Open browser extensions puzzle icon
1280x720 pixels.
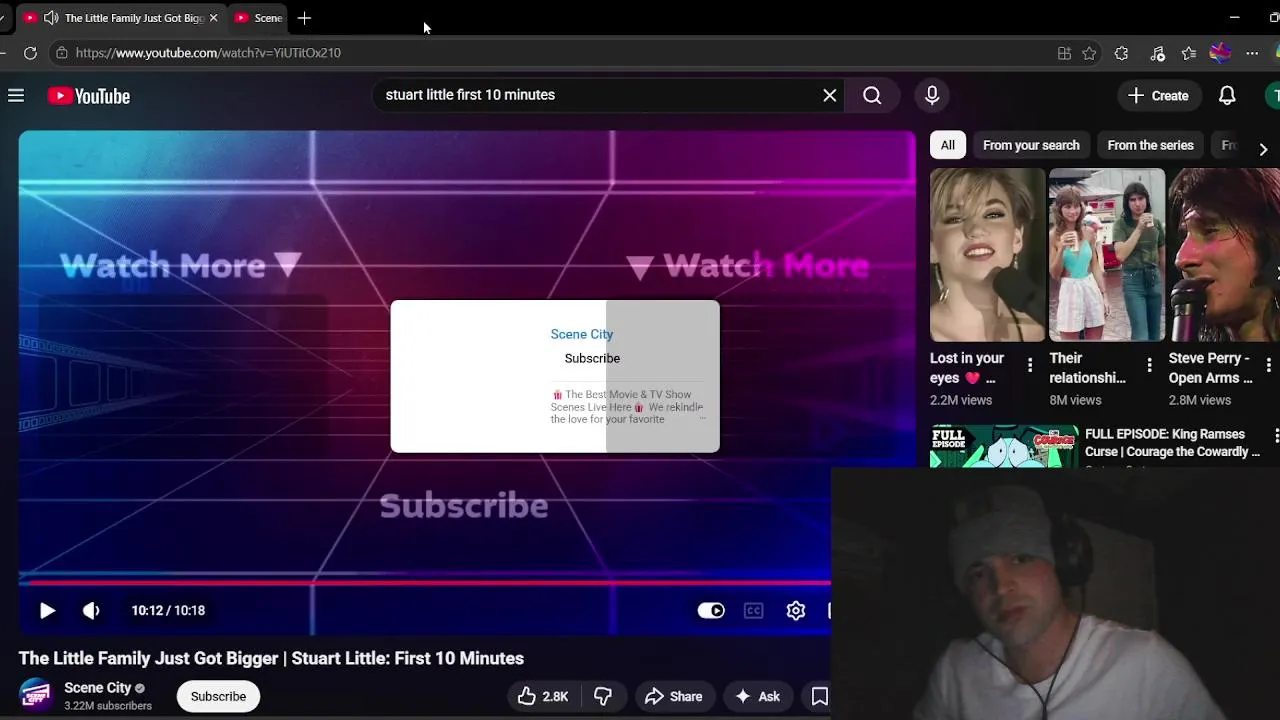pyautogui.click(x=1121, y=53)
